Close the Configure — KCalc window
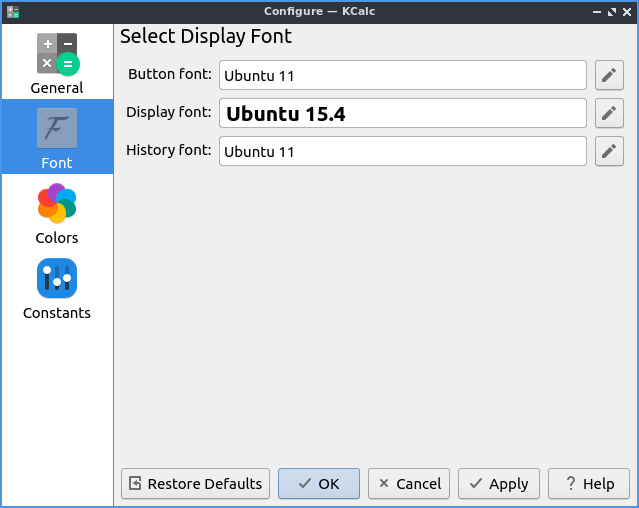 (x=626, y=11)
